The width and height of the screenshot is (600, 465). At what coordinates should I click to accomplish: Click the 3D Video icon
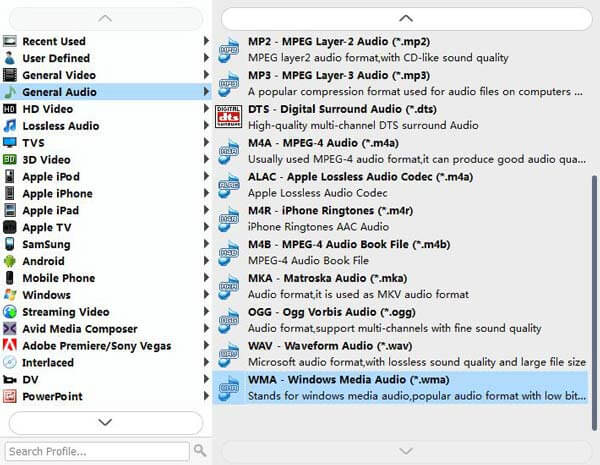click(10, 159)
